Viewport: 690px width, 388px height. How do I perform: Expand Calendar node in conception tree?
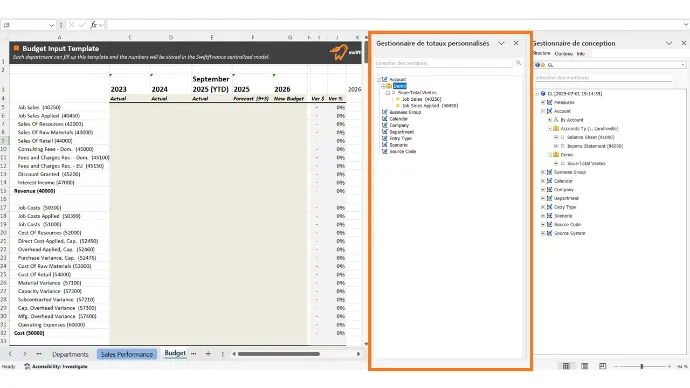(x=543, y=181)
